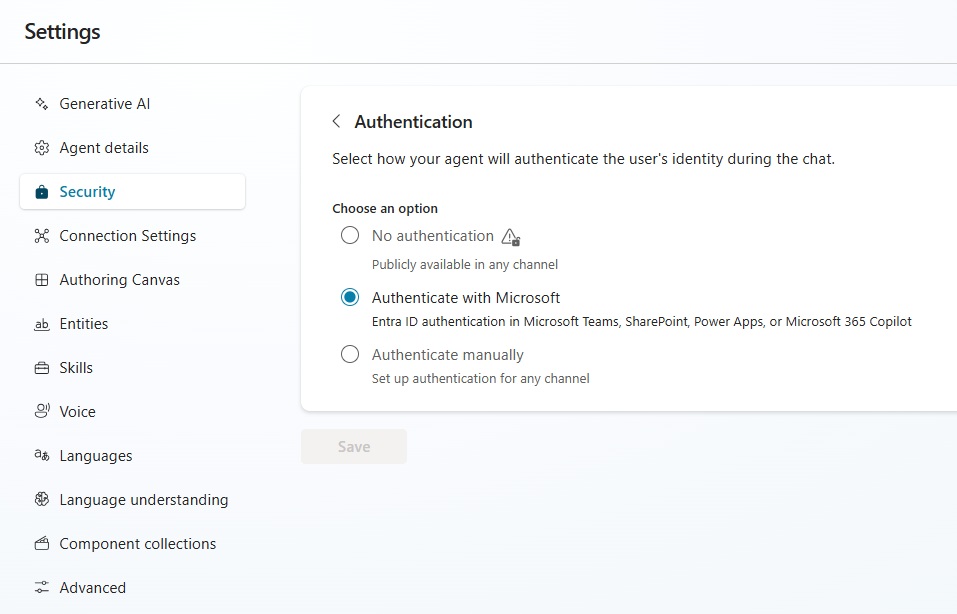The width and height of the screenshot is (957, 614).
Task: Click the Entities icon in sidebar
Action: (x=41, y=324)
